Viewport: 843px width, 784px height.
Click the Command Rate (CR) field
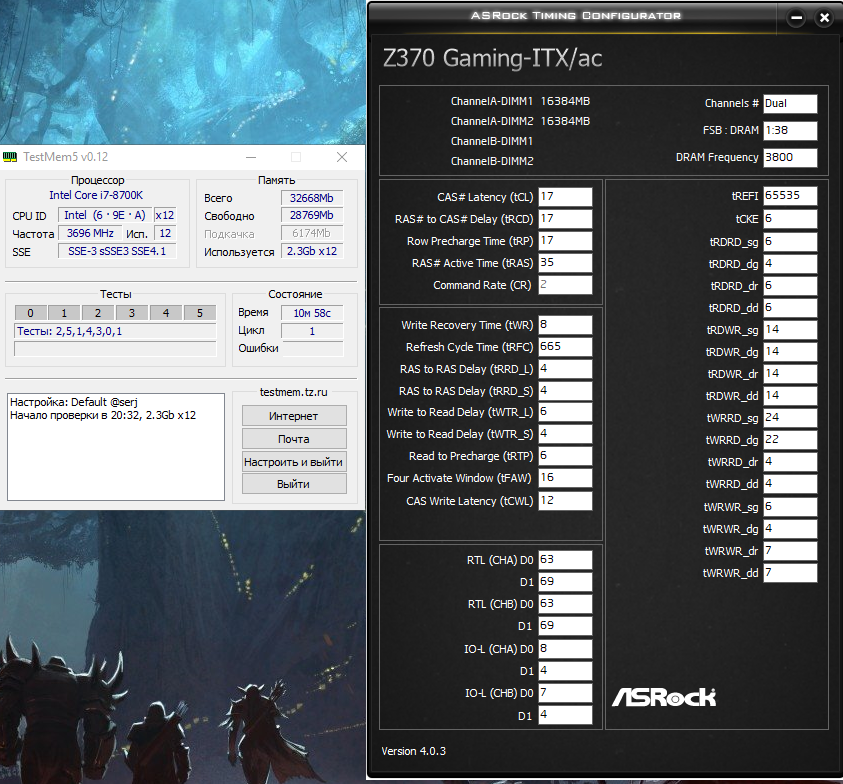pyautogui.click(x=565, y=284)
